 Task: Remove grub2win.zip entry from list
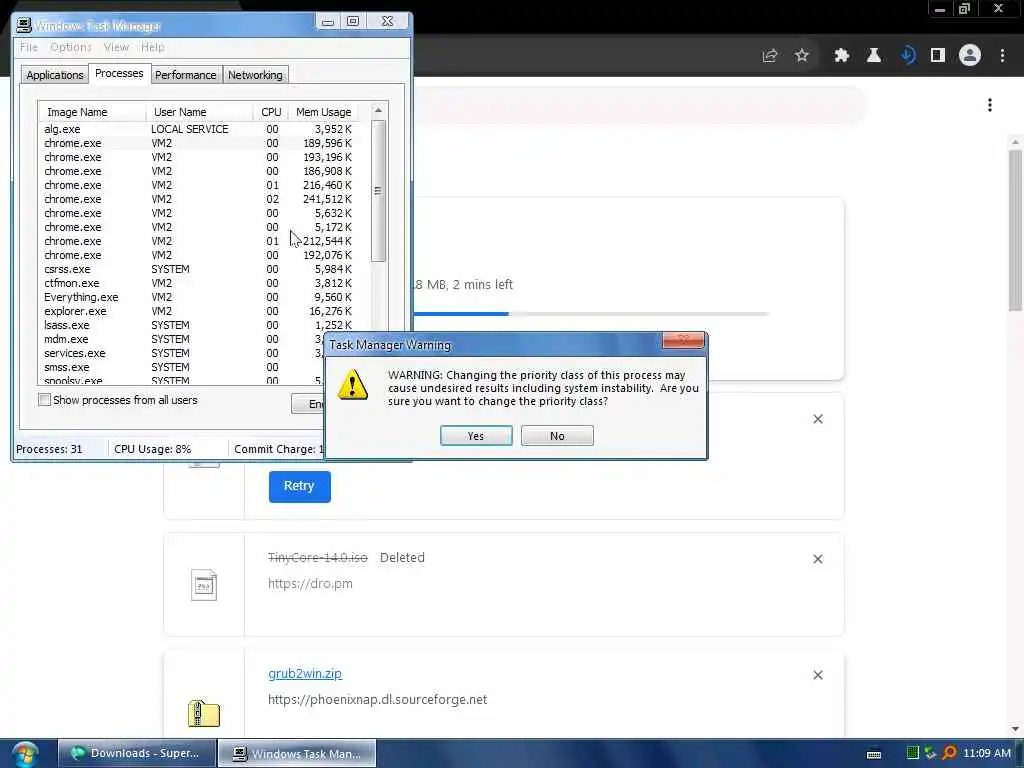click(x=818, y=675)
